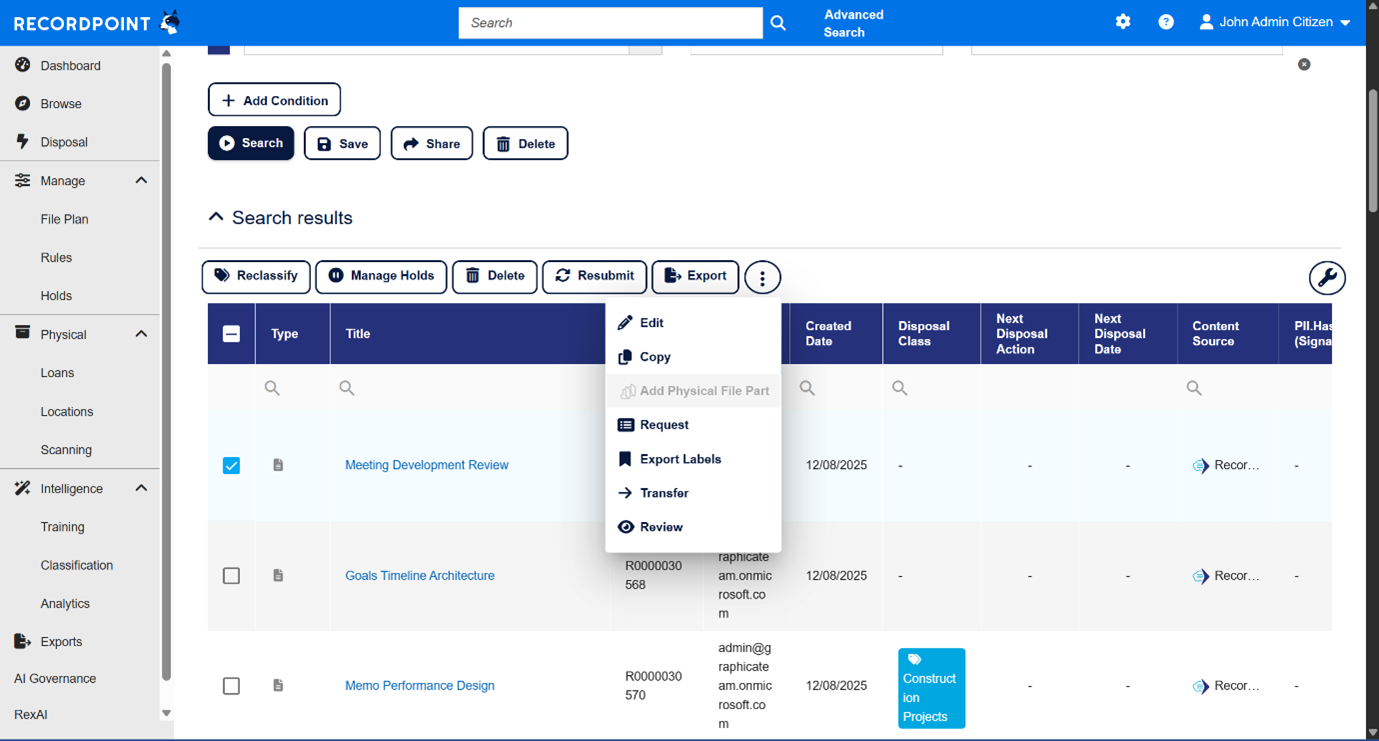Click the Content Source icon for Meeting Development Review
Screen dimensions: 1379x741
(x=1201, y=466)
